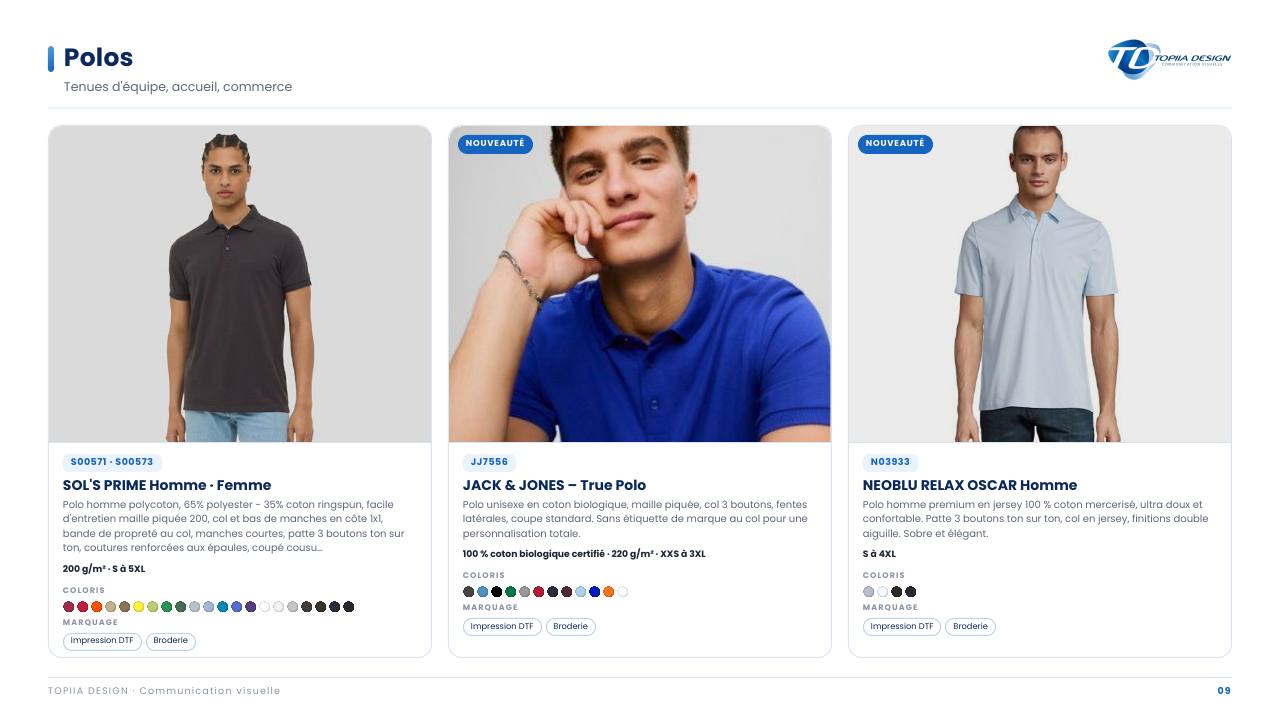Click the NOUVEAUTÉ badge on NEOBLU polo
1280x720 pixels.
point(895,144)
